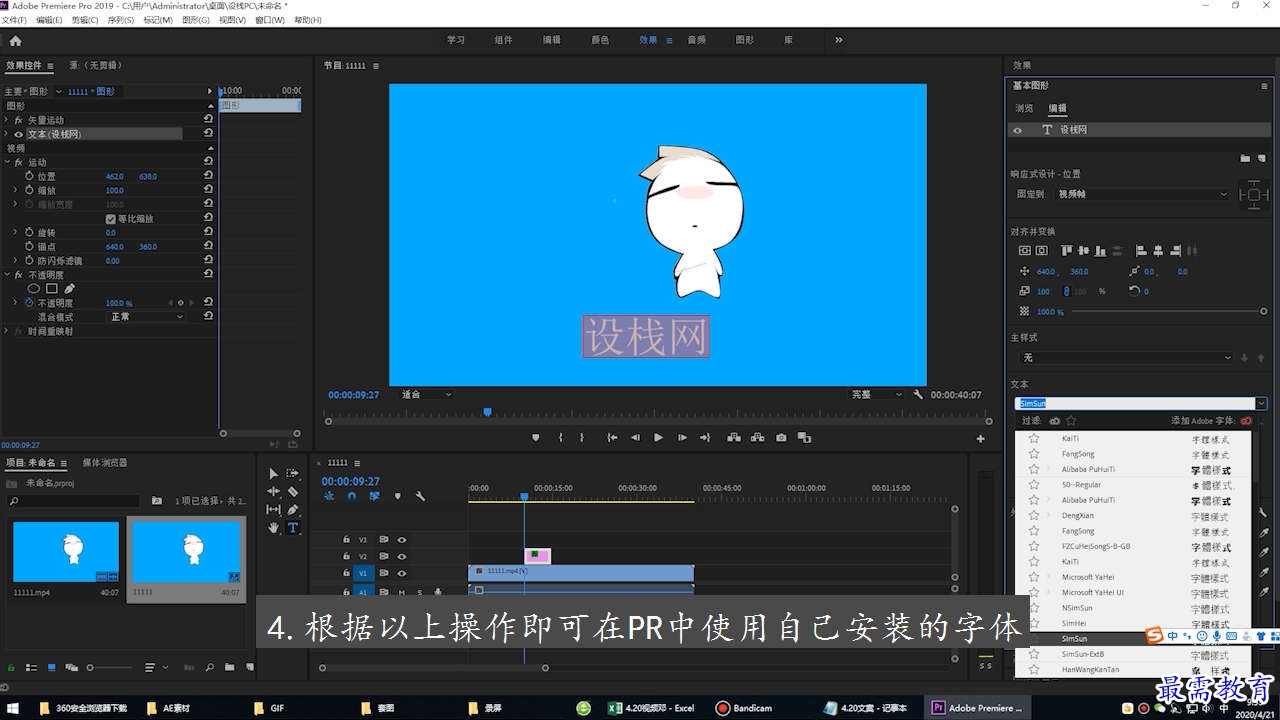The height and width of the screenshot is (720, 1280).
Task: Select the 11111.mp4 clip thumbnail
Action: 66,550
